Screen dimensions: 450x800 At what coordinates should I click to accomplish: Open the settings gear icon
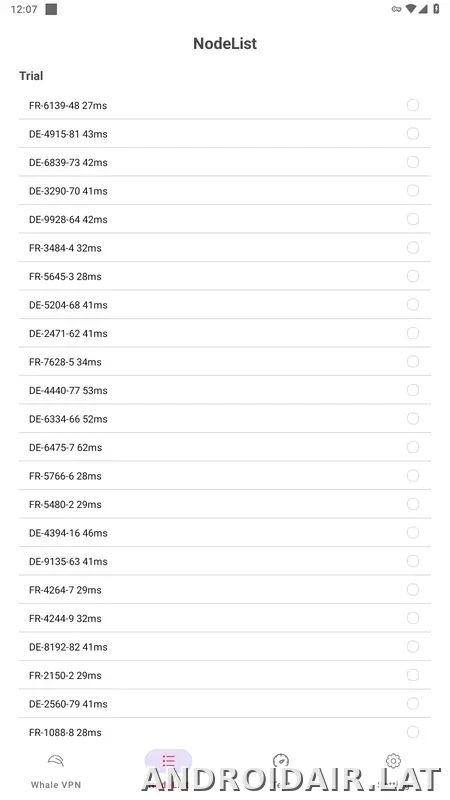point(393,761)
